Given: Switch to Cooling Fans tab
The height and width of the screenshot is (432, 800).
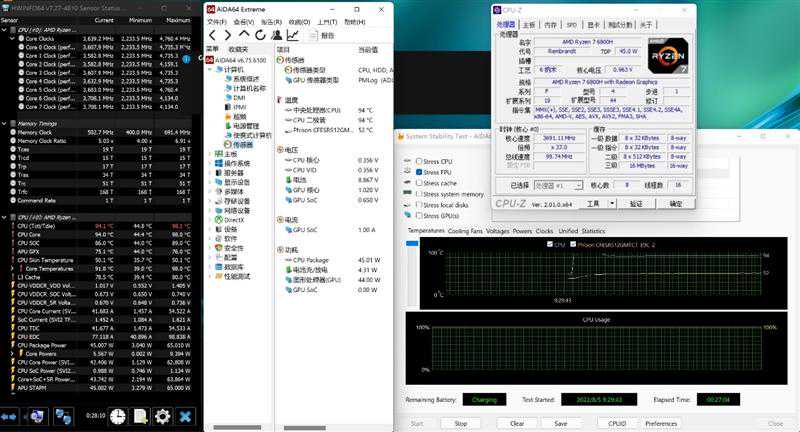Looking at the screenshot, I should tap(463, 231).
